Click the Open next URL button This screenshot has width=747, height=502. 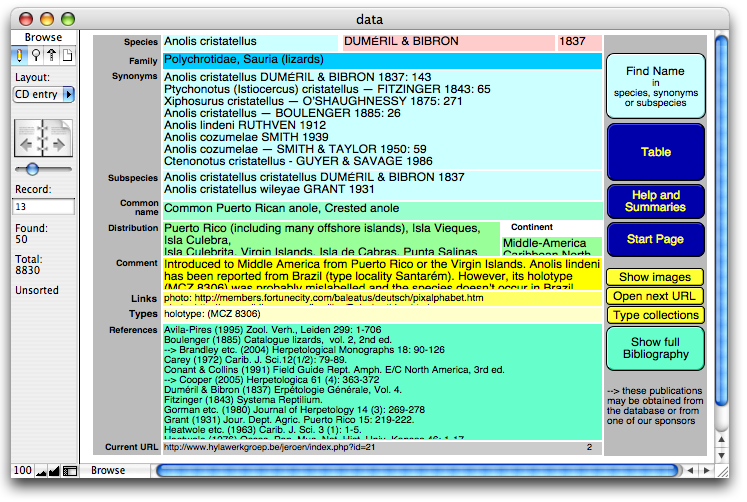point(655,296)
